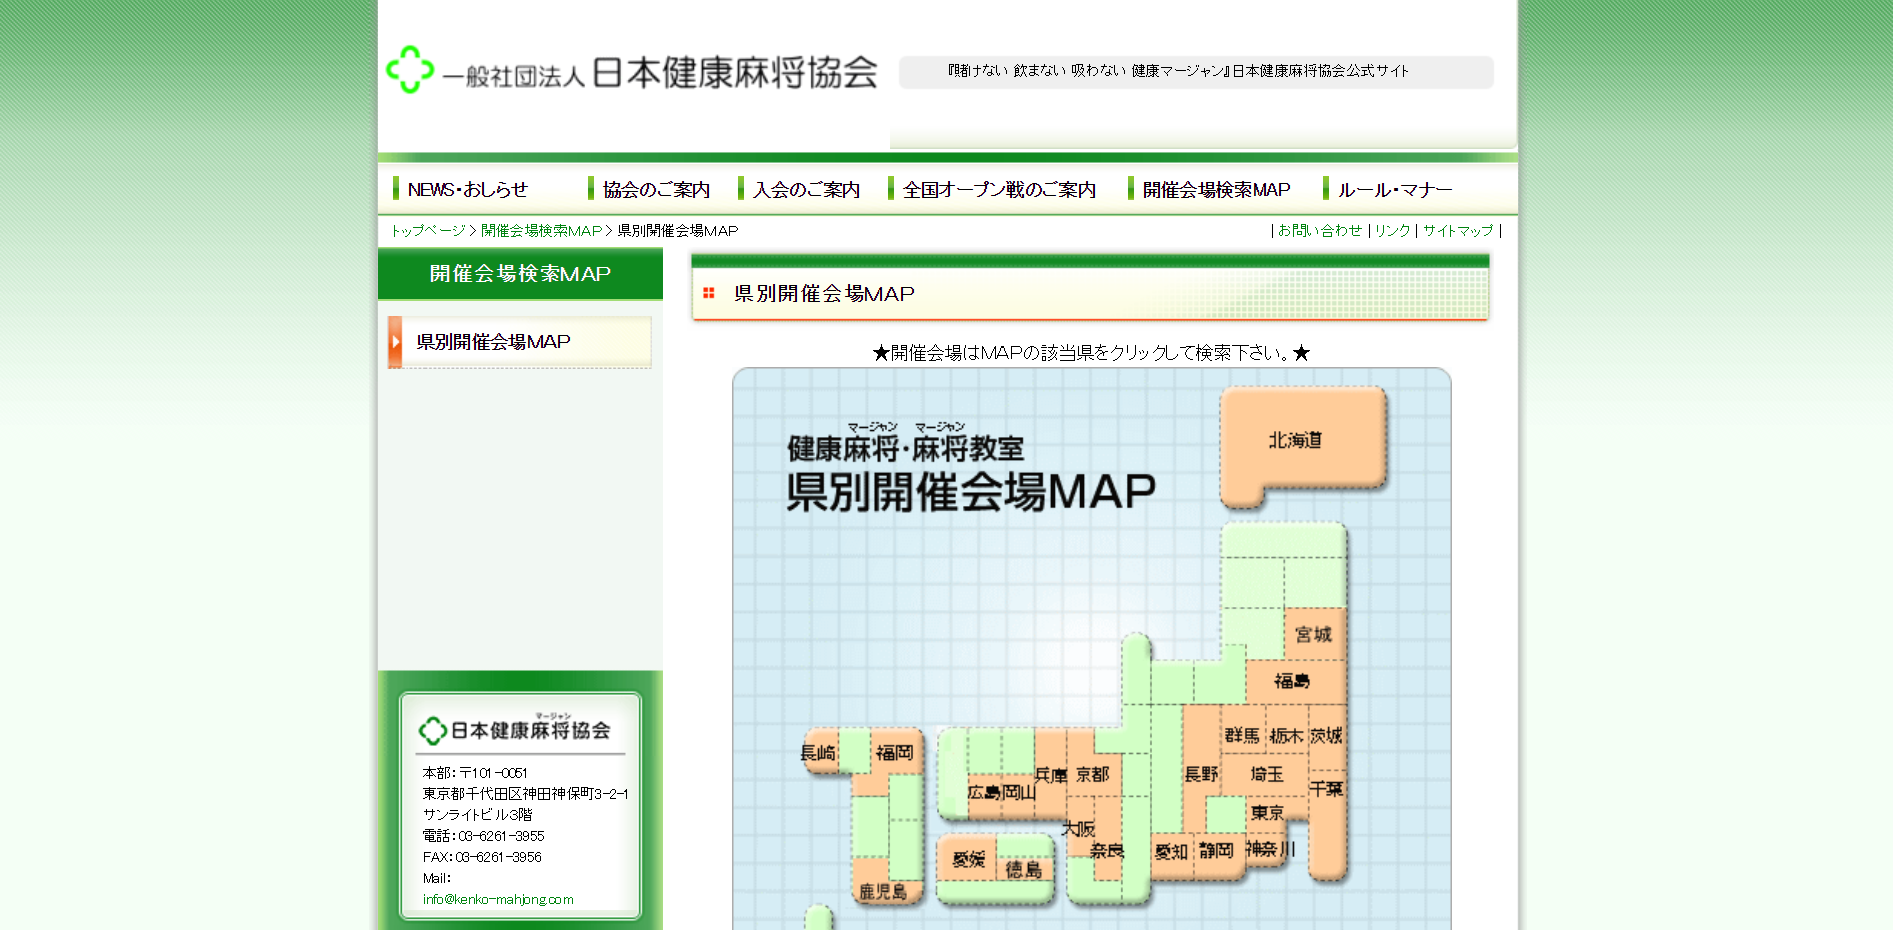
Task: Choose 兵庫 on the map
Action: [1050, 774]
